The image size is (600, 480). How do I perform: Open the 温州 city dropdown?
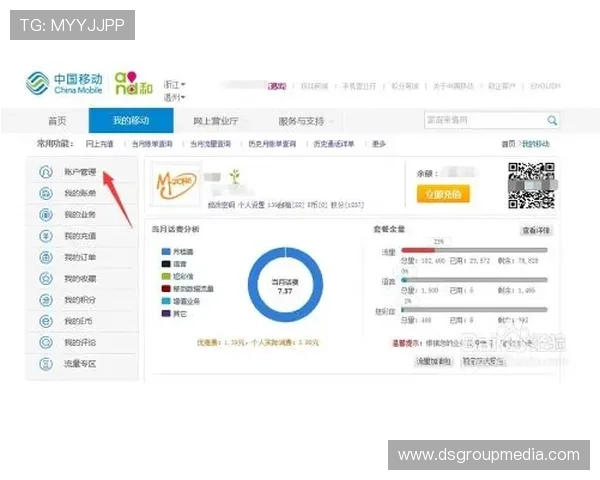pyautogui.click(x=174, y=98)
